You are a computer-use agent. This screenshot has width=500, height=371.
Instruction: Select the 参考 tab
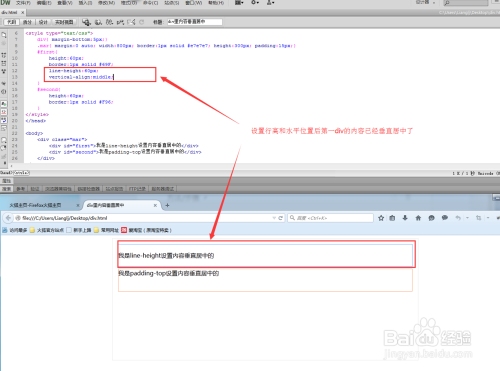coord(21,189)
